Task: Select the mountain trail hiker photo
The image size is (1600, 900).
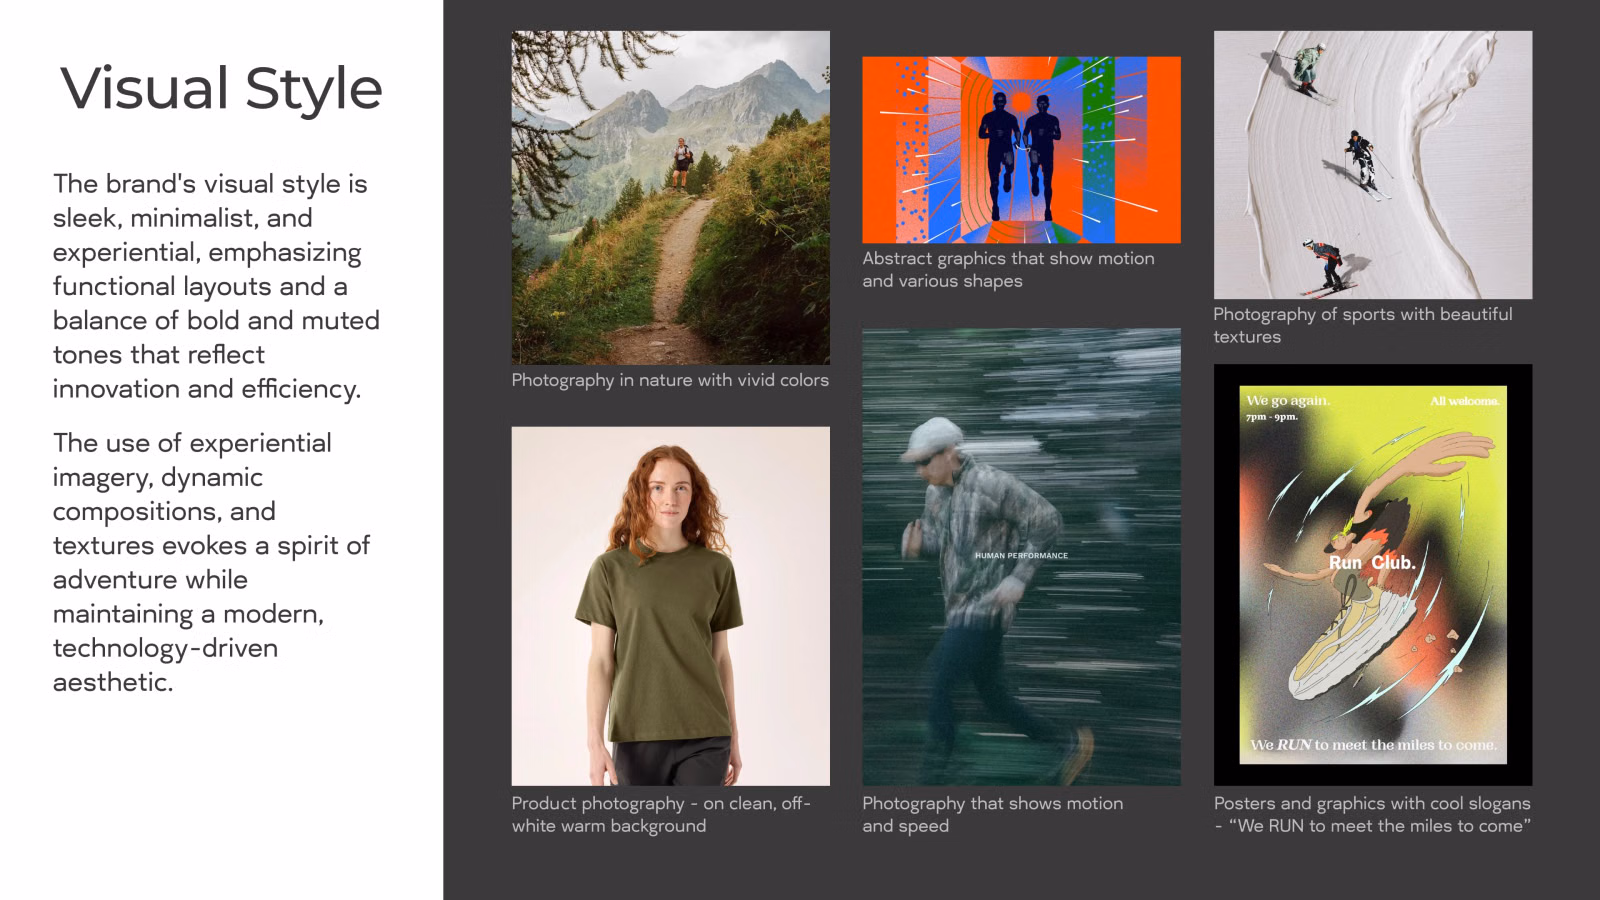Action: click(671, 197)
